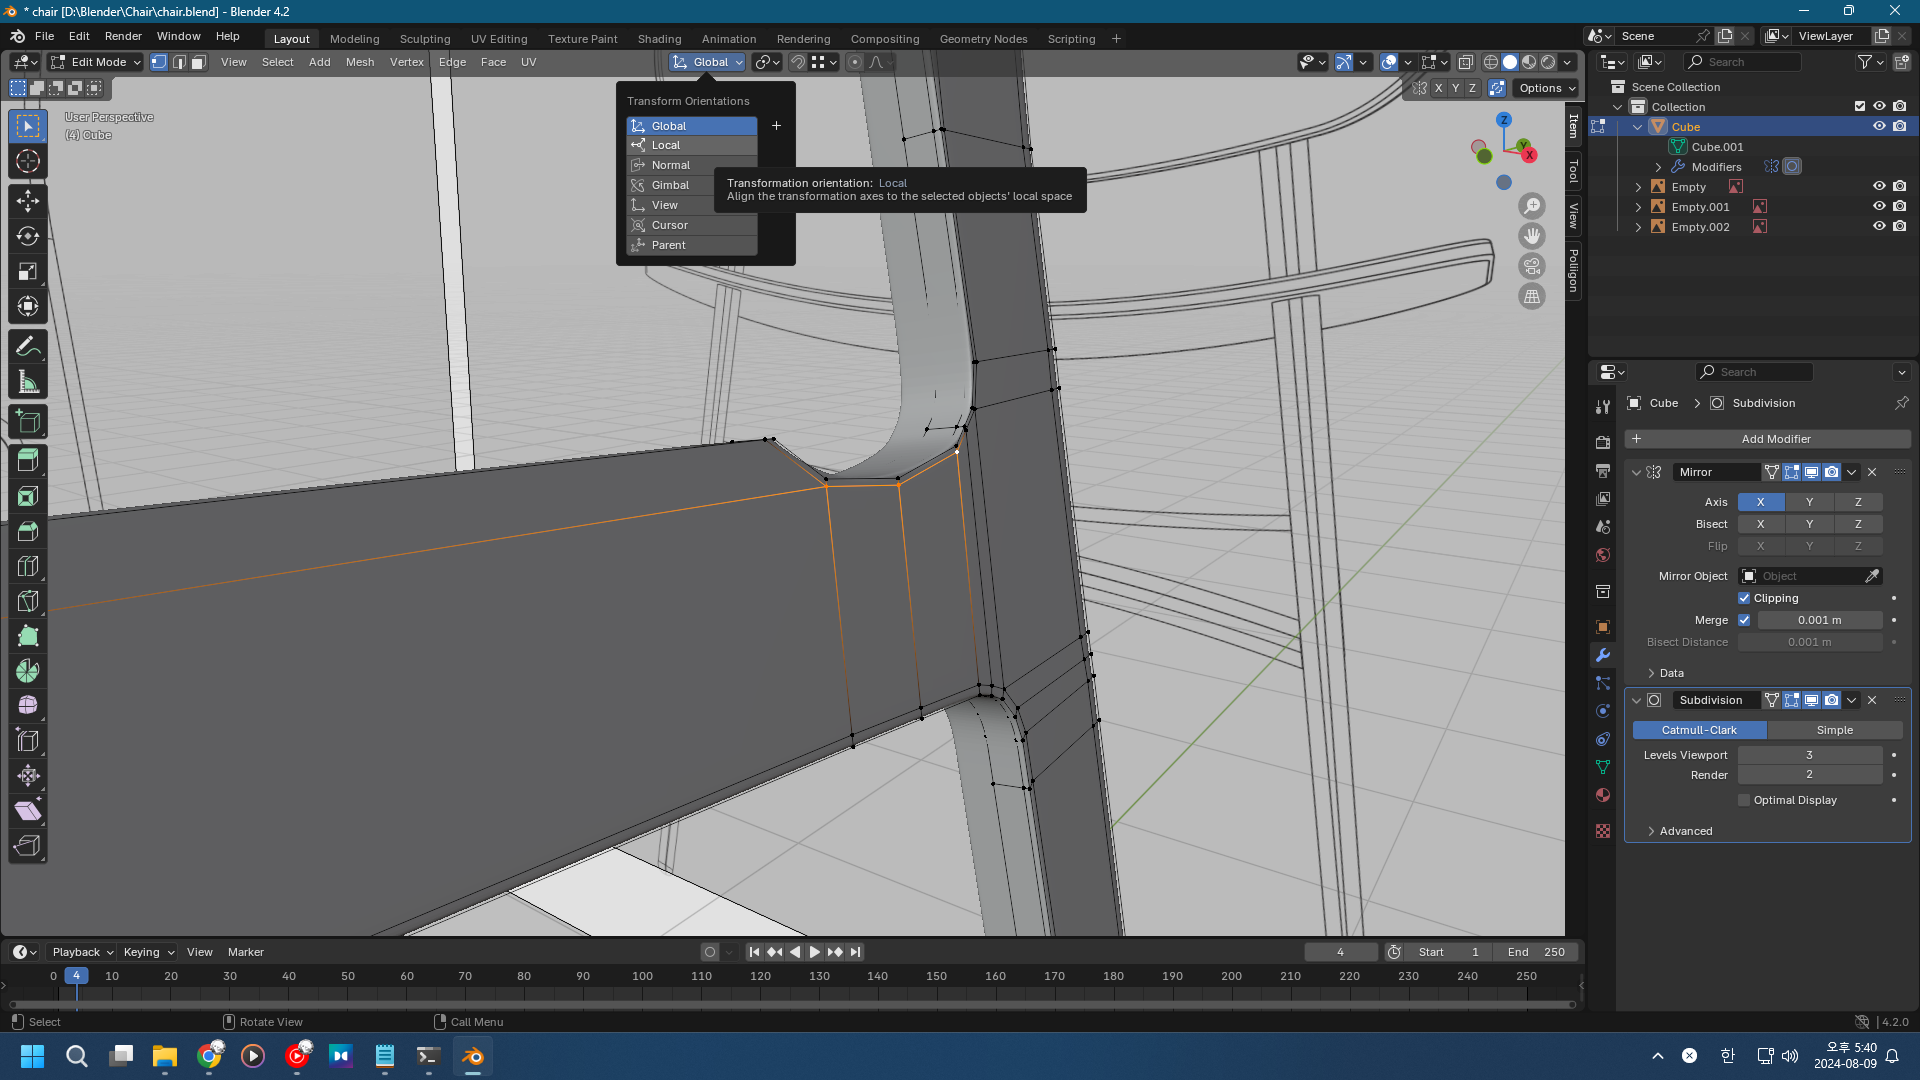Open the Keying dropdown in timeline

[x=148, y=952]
